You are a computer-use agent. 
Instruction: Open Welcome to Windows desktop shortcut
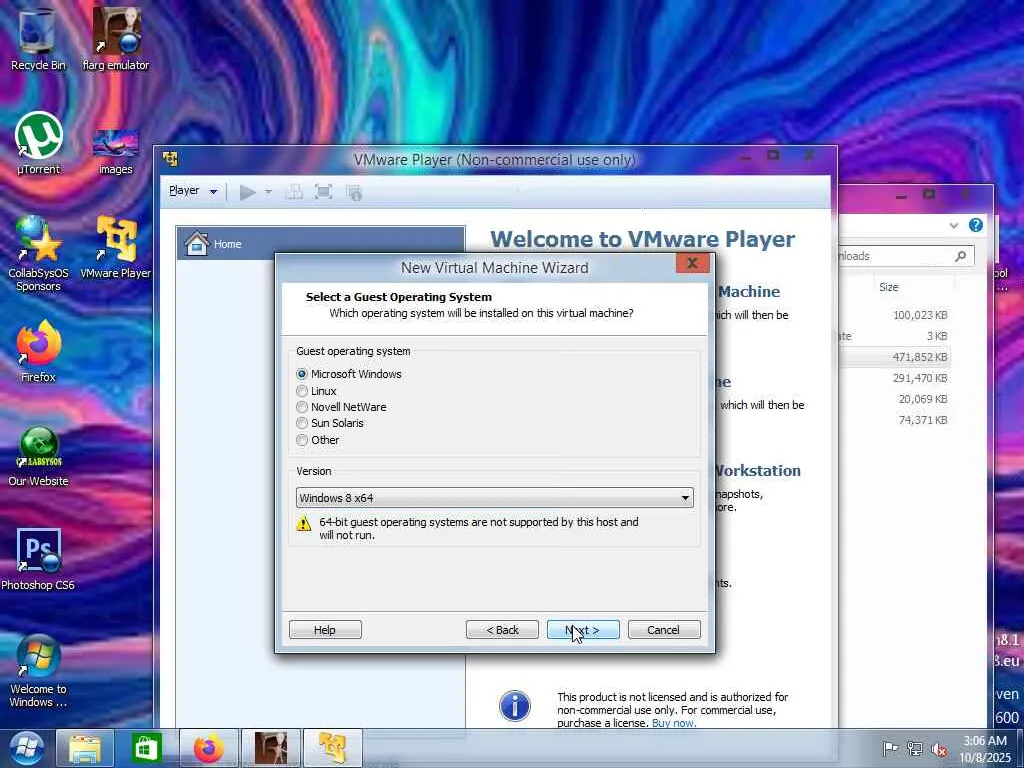38,671
